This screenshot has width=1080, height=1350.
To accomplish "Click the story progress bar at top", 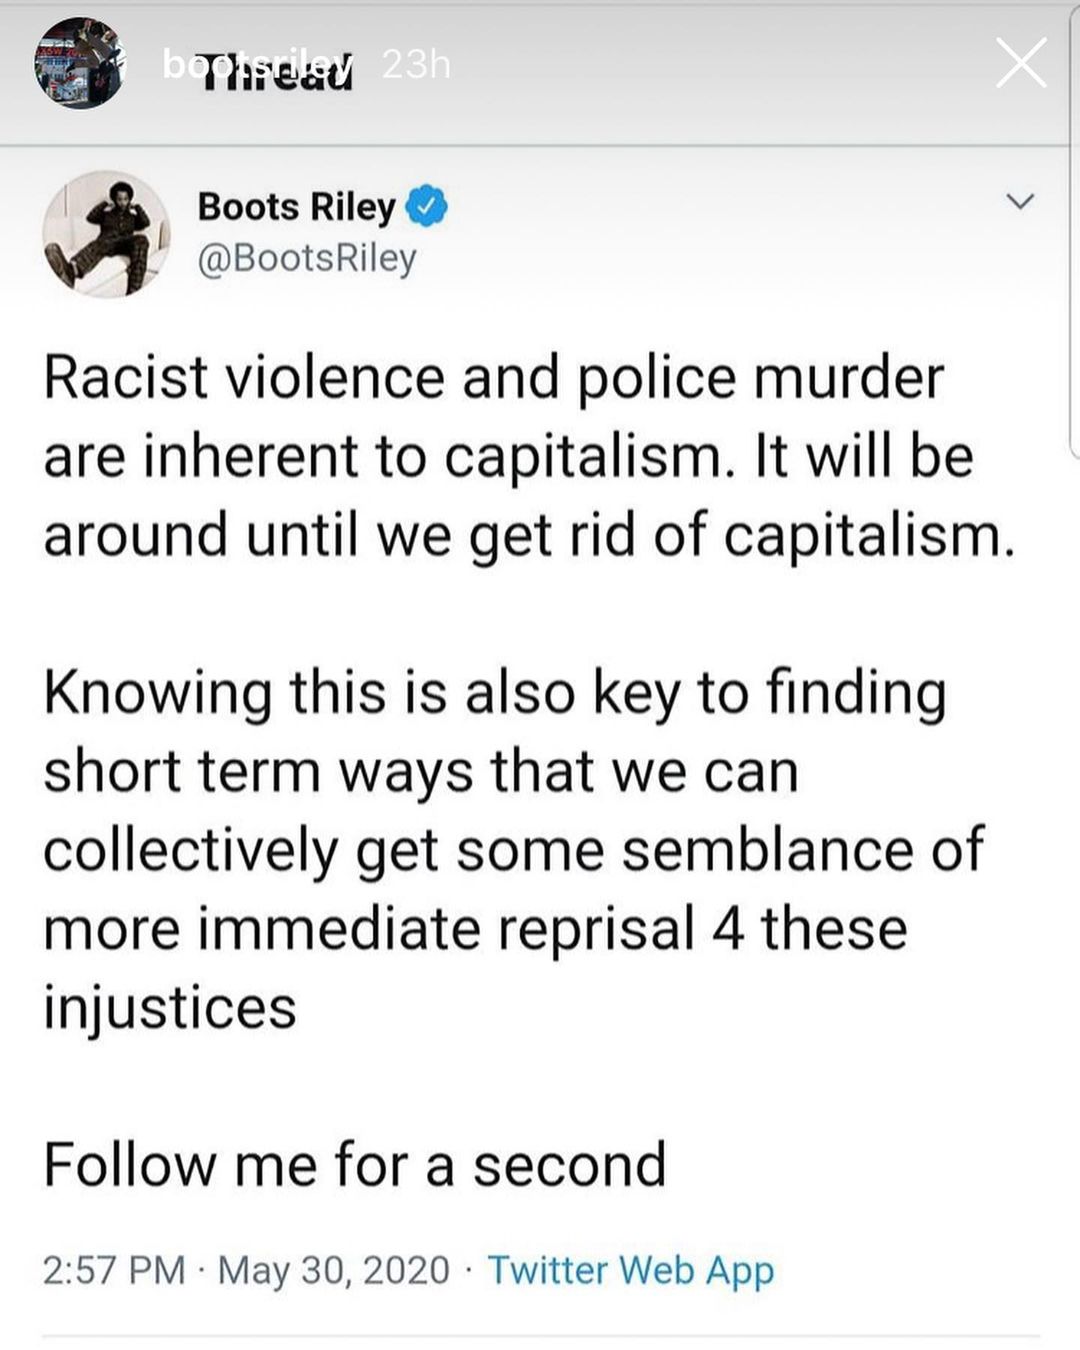I will 540,6.
